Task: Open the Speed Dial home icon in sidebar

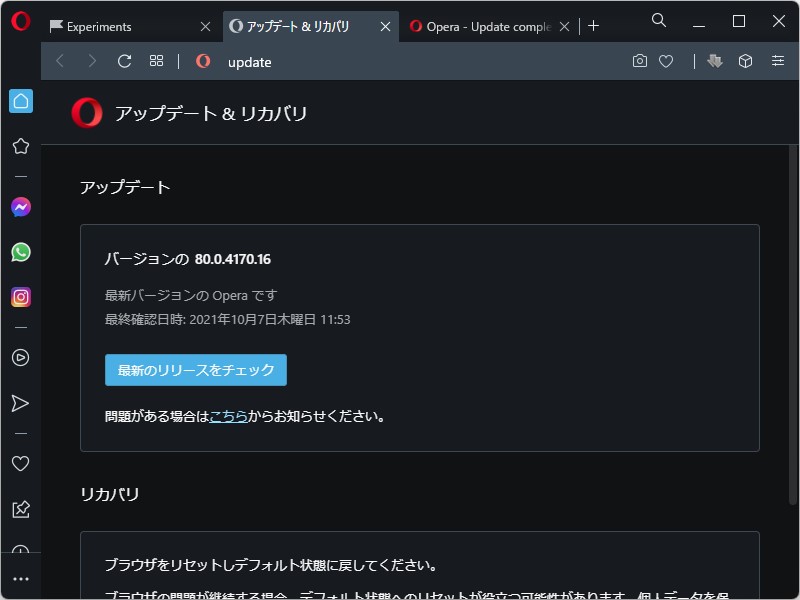Action: tap(20, 101)
